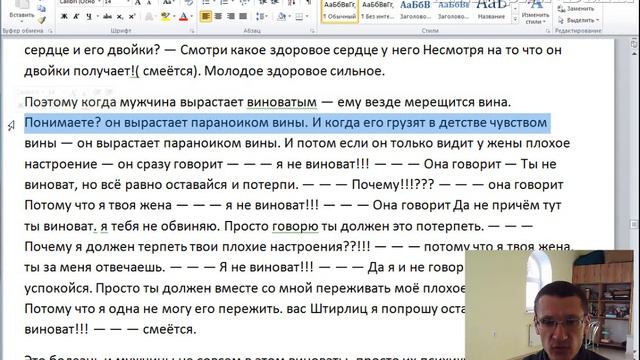Select the Обычный style
This screenshot has width=640, height=360.
(339, 11)
